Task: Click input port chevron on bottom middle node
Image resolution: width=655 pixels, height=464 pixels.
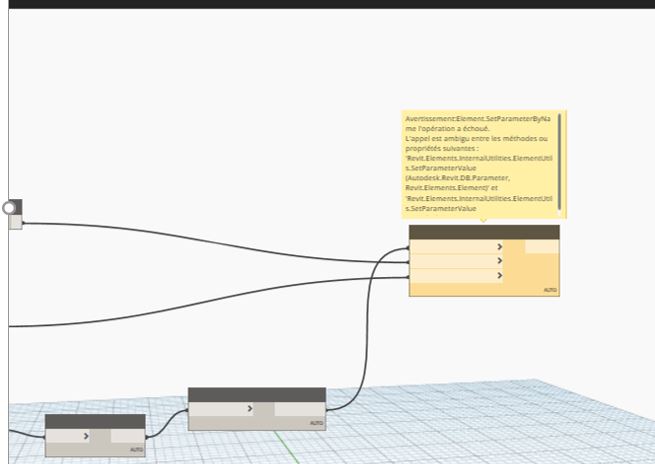Action: pos(250,409)
